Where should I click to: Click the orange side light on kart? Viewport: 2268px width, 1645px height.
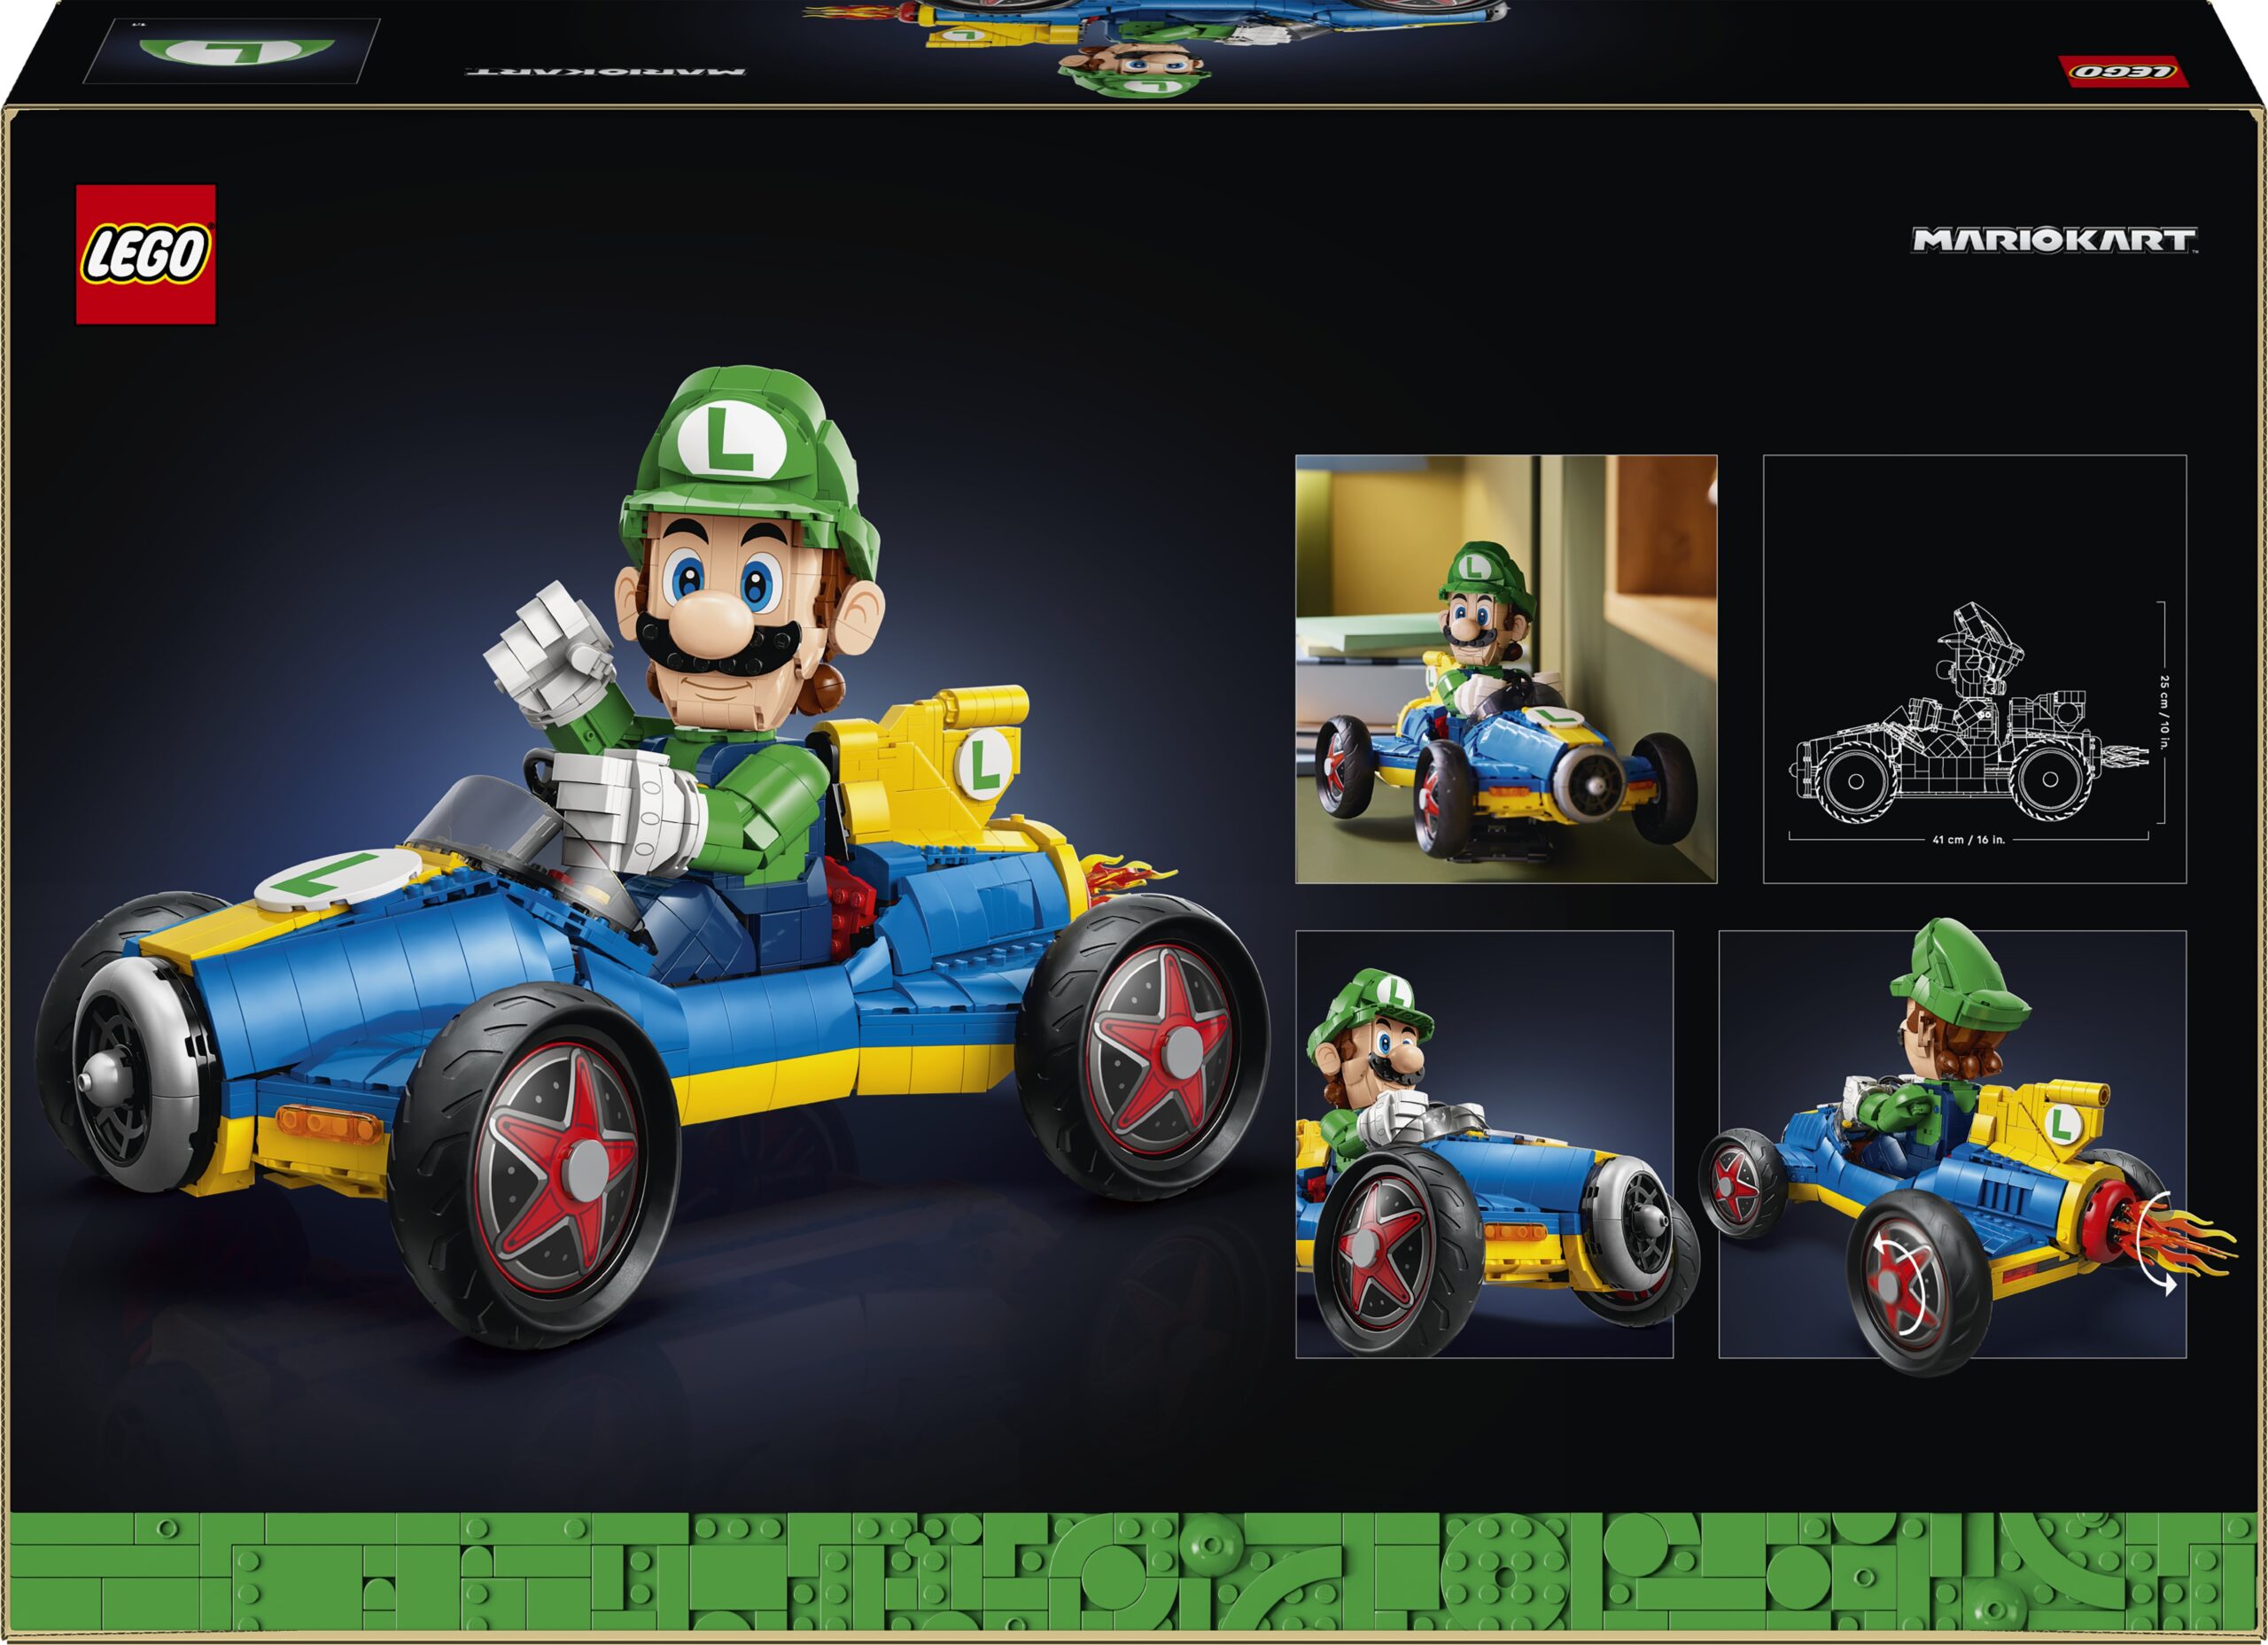coord(328,1123)
